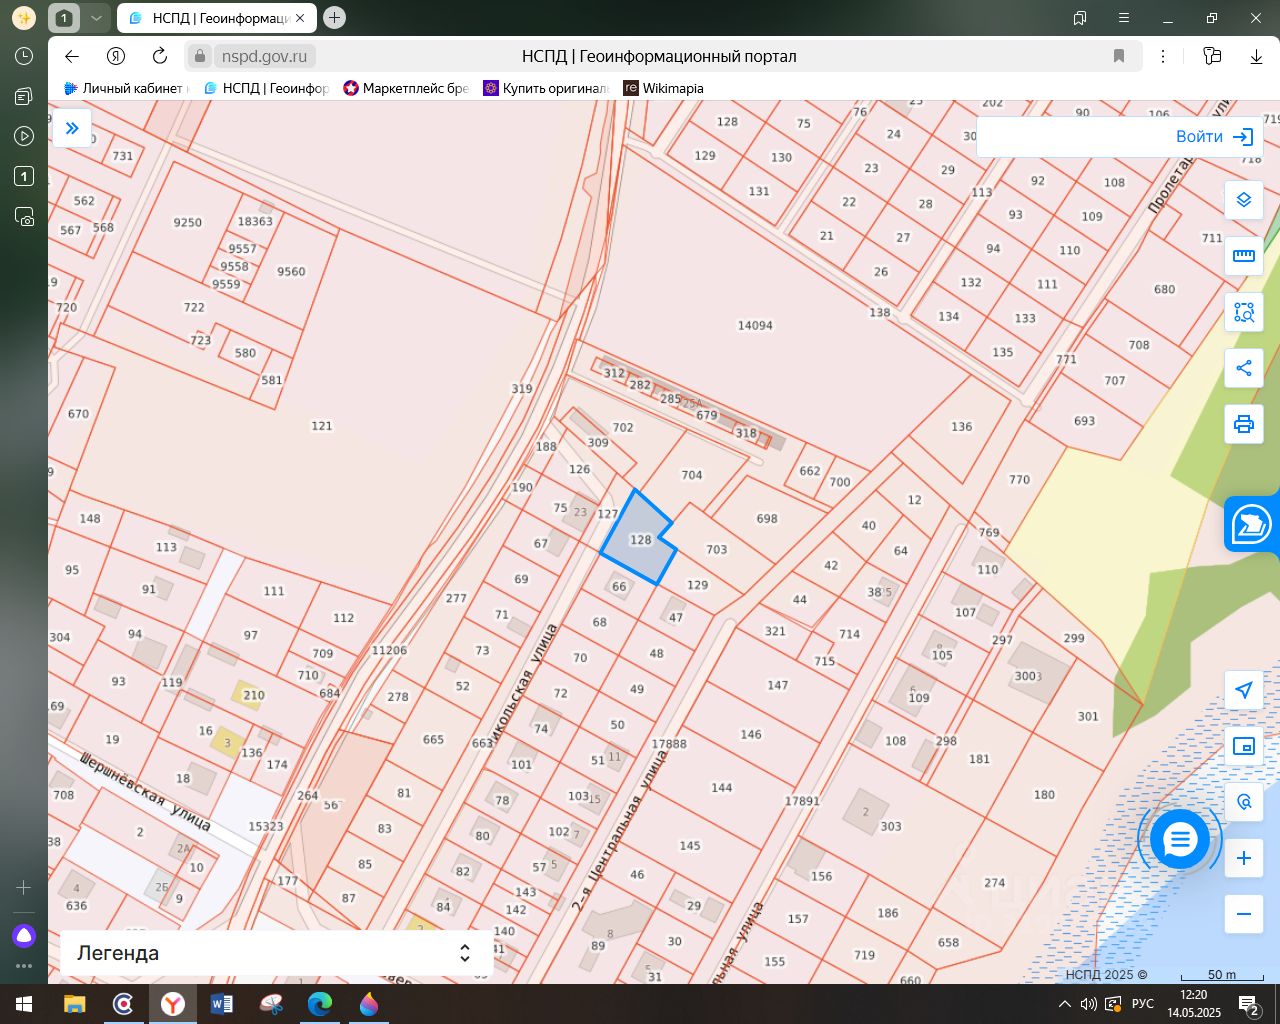Launch Microsoft Word from the taskbar
Viewport: 1280px width, 1024px height.
tap(222, 1004)
